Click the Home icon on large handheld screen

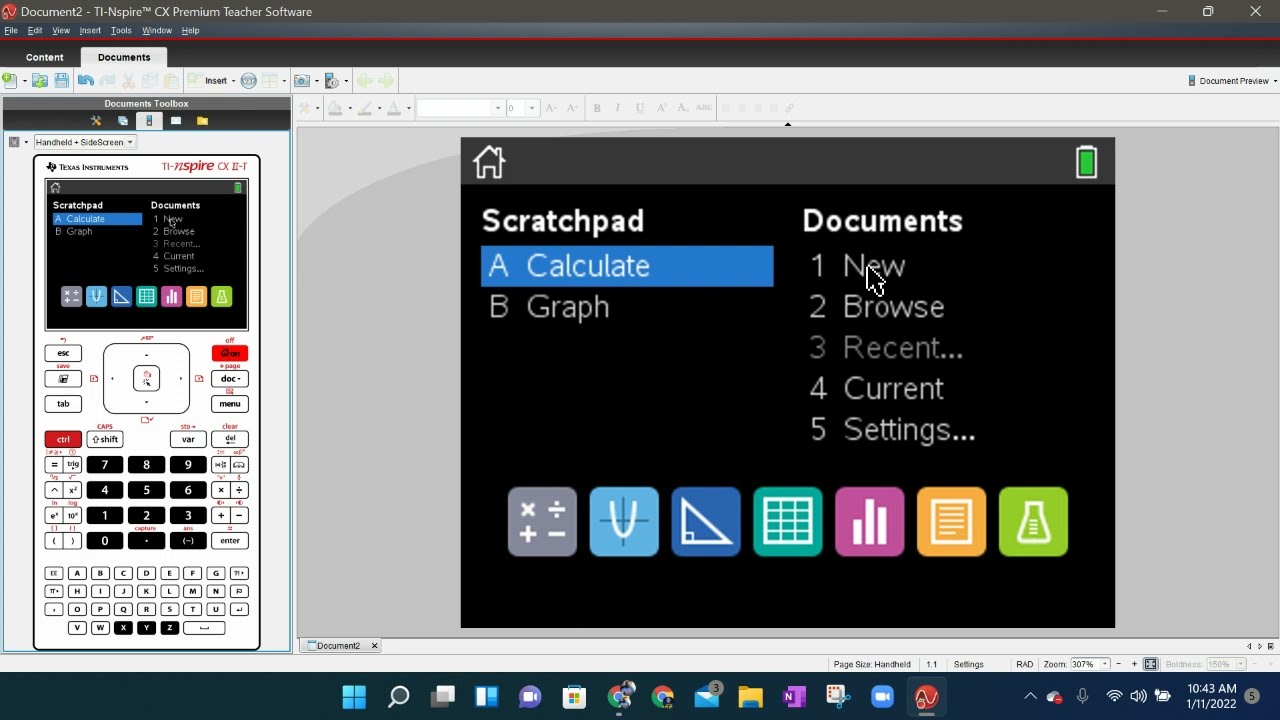coord(489,162)
